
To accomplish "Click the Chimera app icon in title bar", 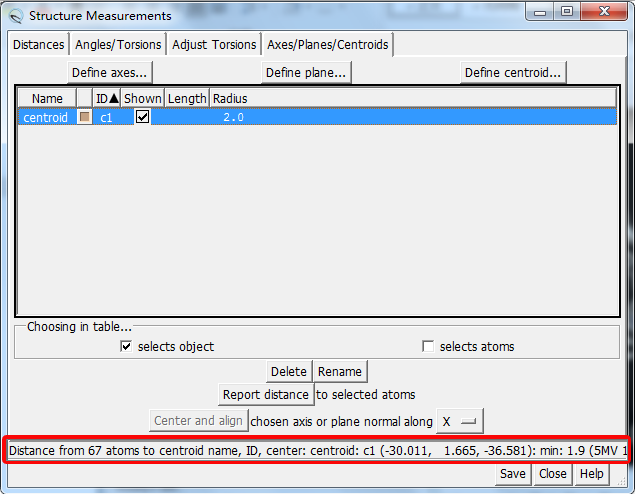I will (x=15, y=15).
